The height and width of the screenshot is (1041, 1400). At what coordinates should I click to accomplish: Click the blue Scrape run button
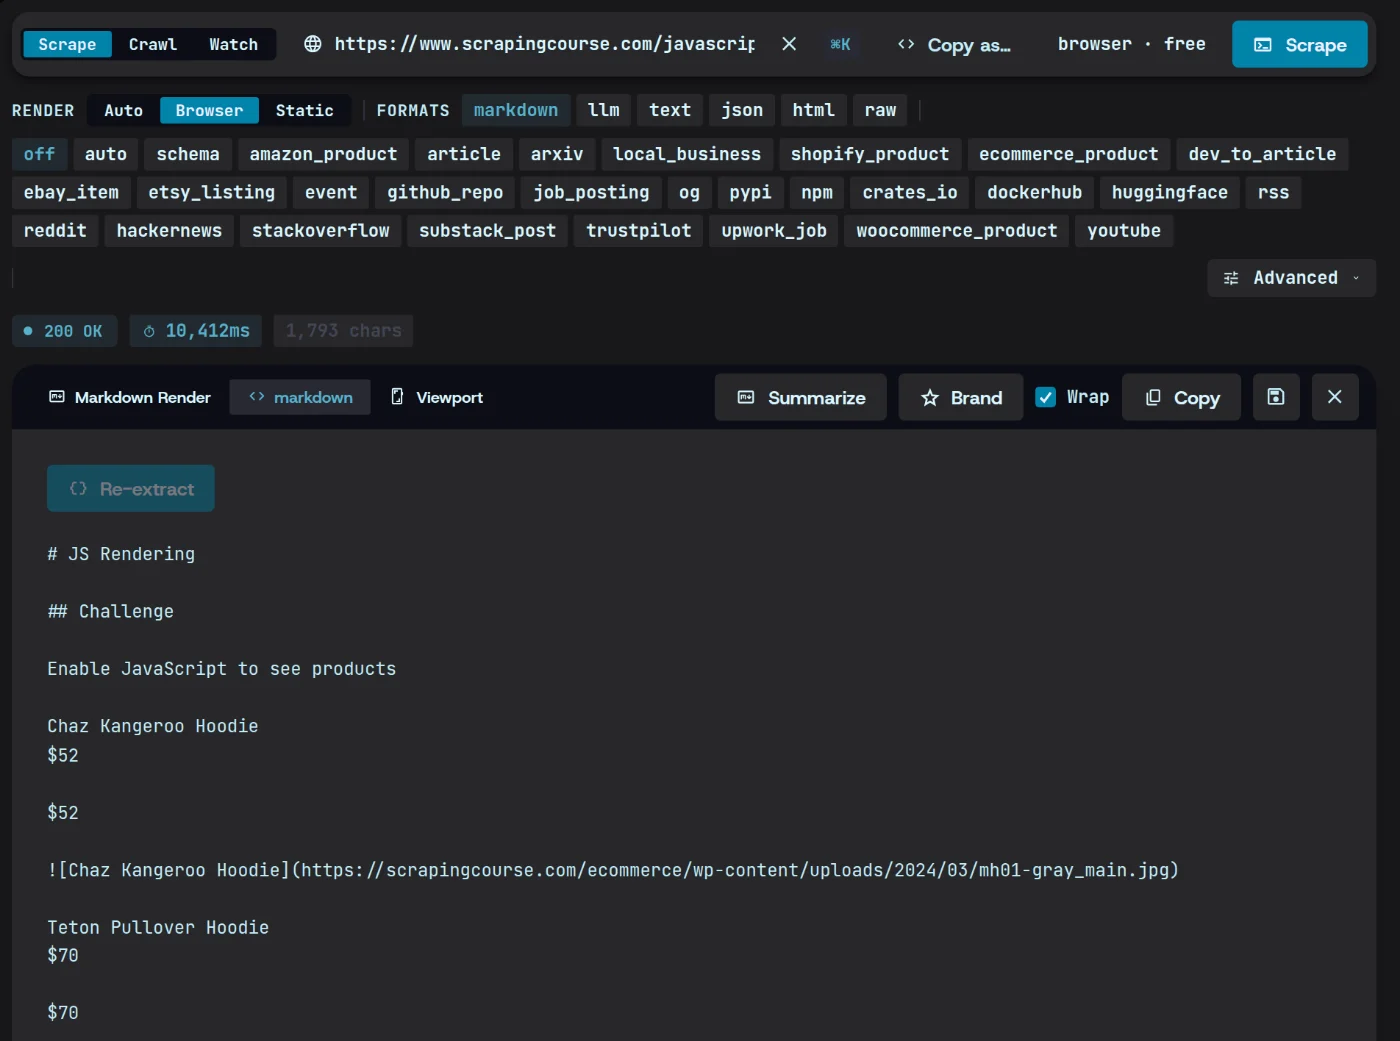click(1299, 45)
